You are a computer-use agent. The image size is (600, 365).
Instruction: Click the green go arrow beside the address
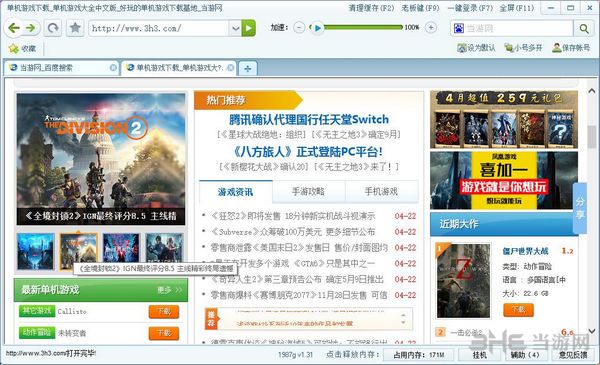(x=248, y=28)
